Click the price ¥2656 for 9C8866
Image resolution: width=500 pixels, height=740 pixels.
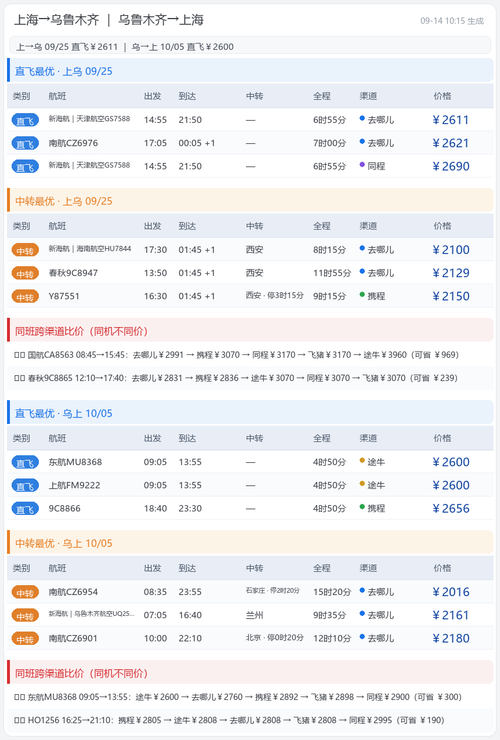click(x=451, y=509)
